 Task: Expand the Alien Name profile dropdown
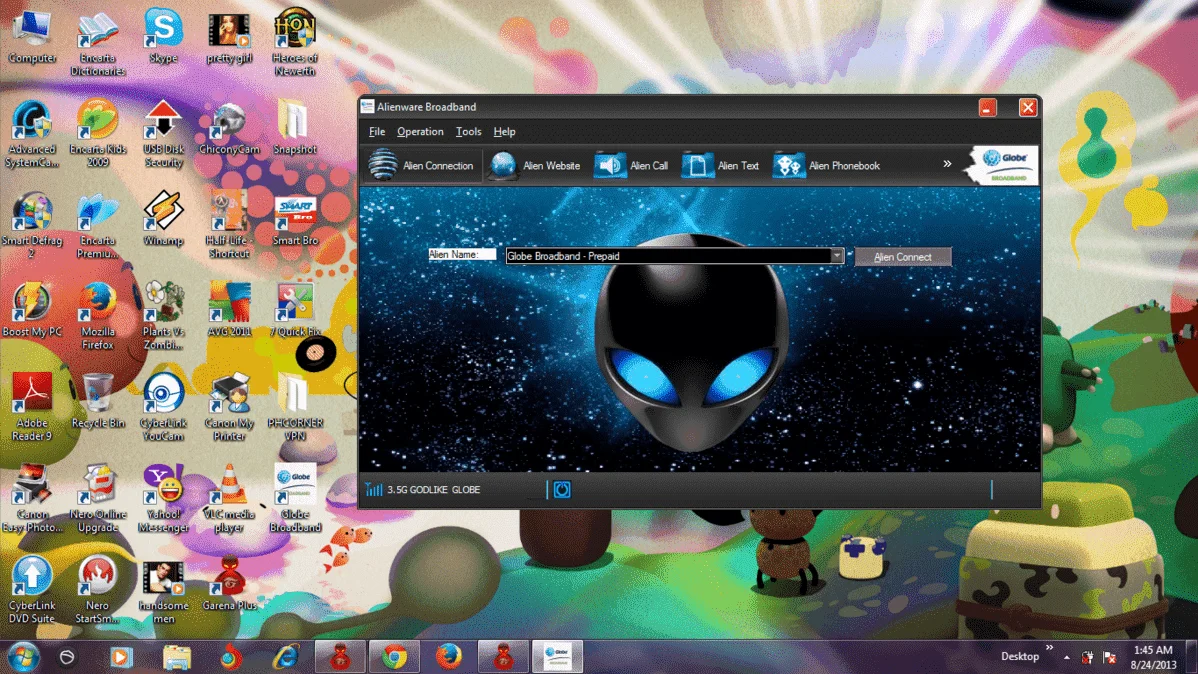(837, 256)
